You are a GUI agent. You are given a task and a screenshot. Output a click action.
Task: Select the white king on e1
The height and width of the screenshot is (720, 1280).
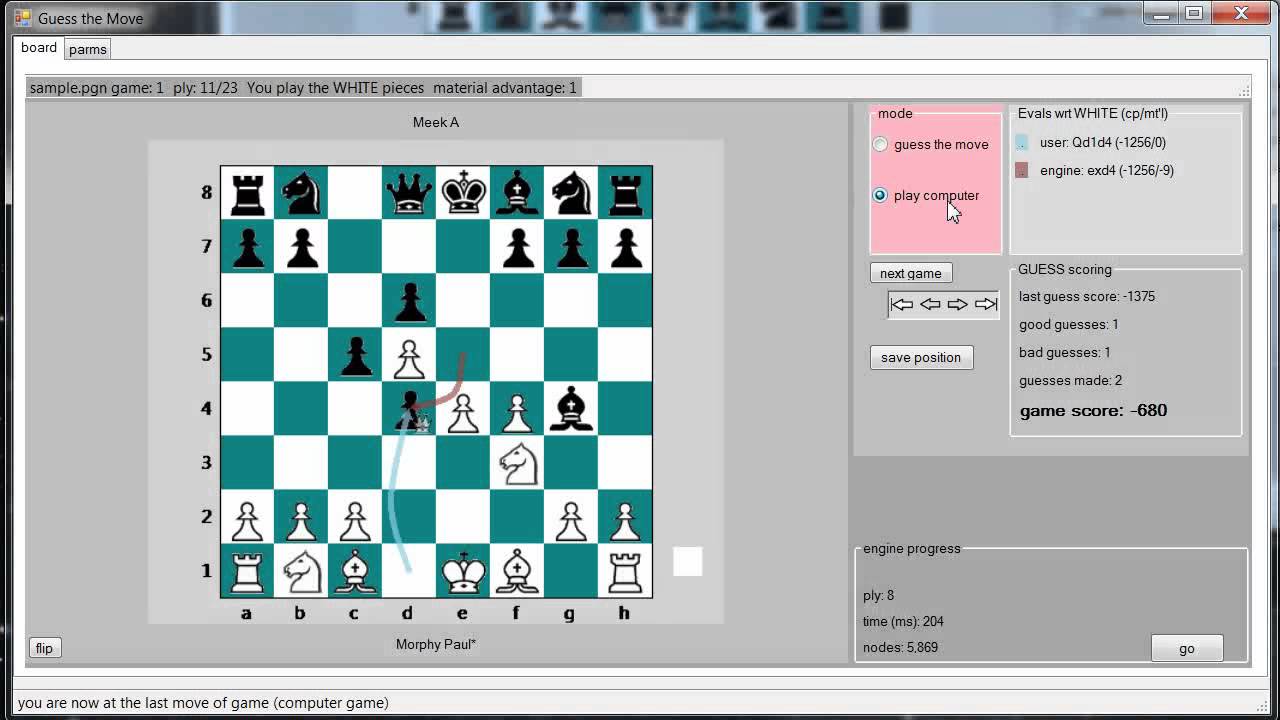click(x=463, y=570)
